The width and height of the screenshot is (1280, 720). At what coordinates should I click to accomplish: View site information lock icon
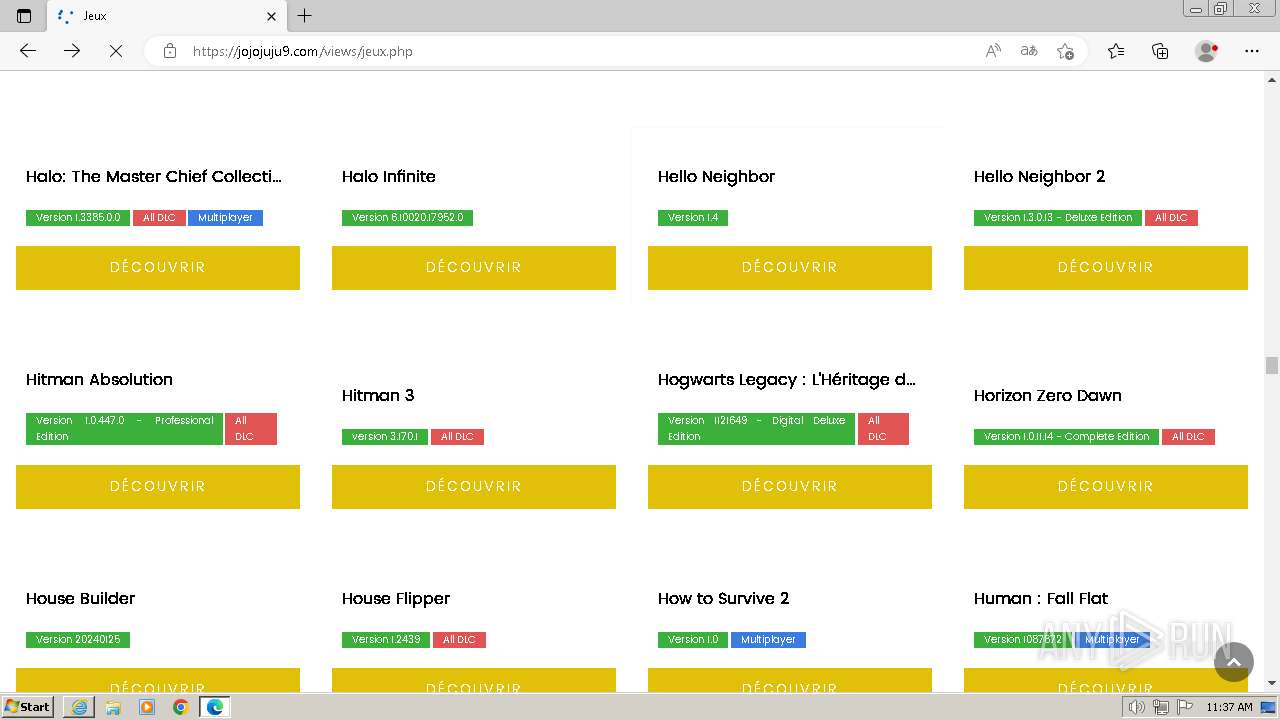pos(170,51)
